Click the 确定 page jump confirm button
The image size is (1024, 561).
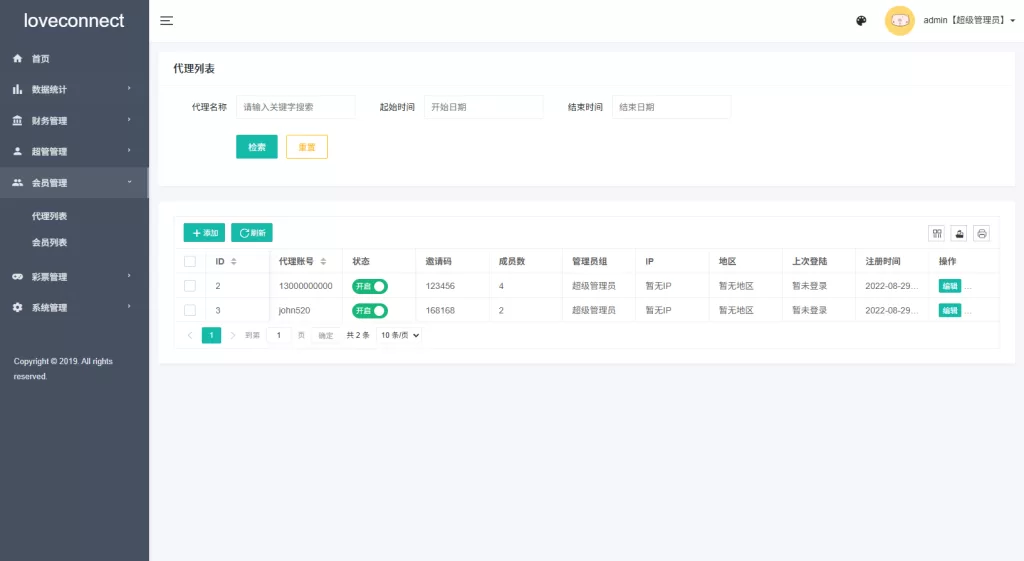326,335
